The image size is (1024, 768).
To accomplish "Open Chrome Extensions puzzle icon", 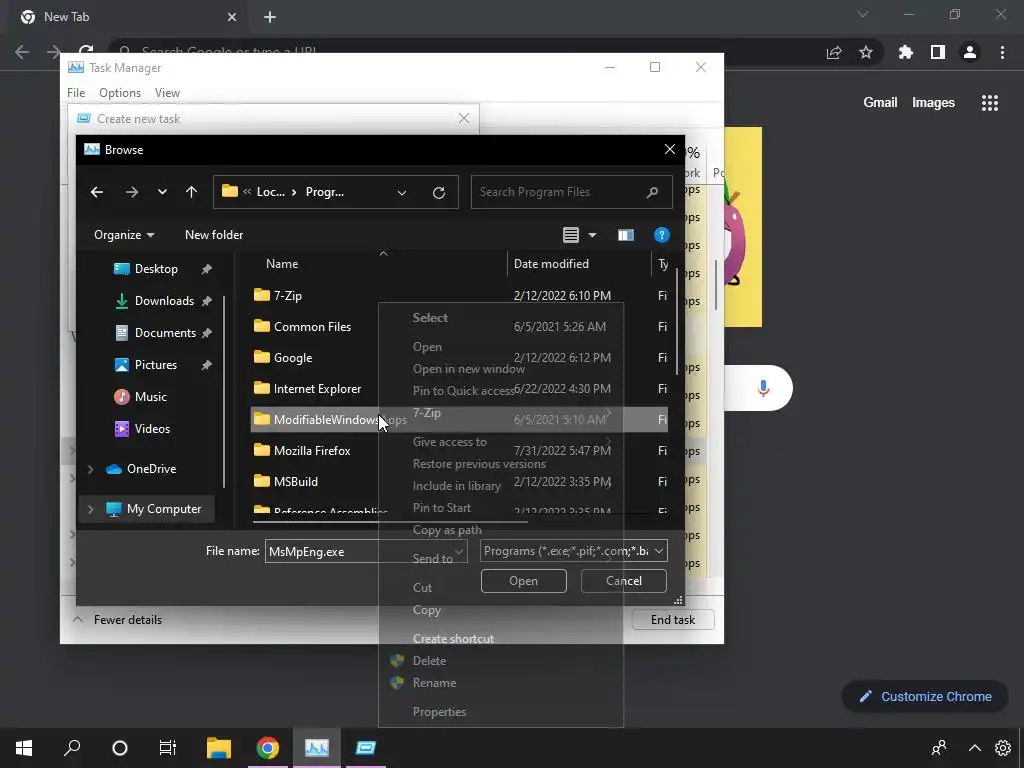I will (x=905, y=52).
